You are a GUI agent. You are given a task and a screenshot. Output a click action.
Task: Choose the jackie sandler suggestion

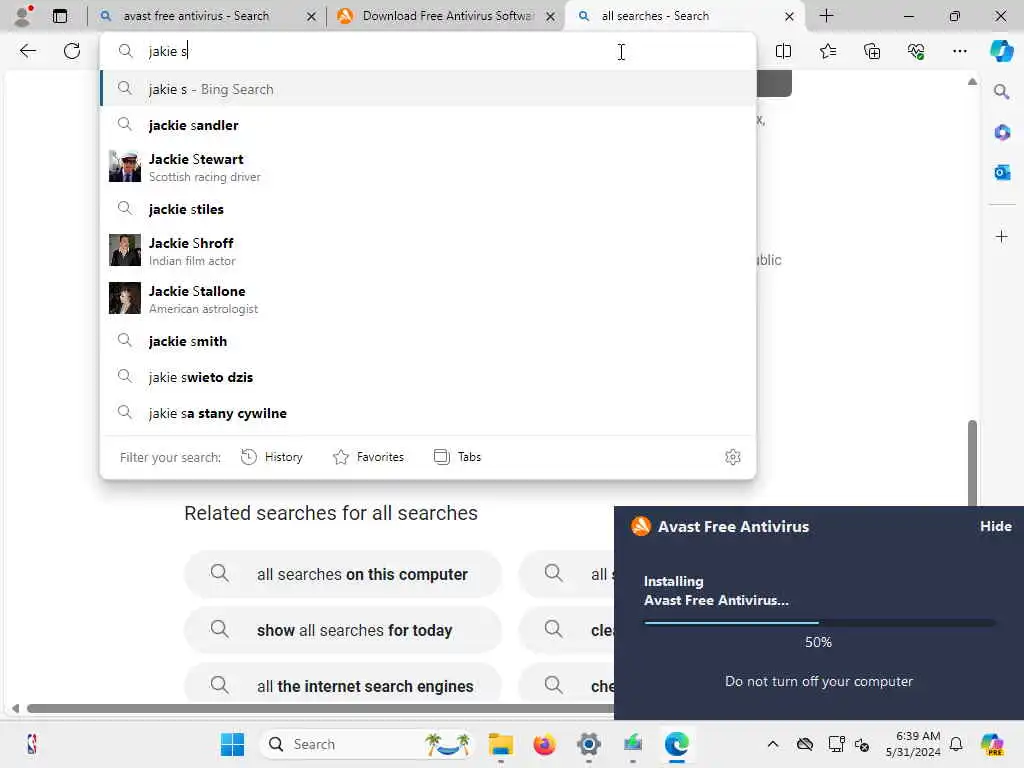[428, 125]
